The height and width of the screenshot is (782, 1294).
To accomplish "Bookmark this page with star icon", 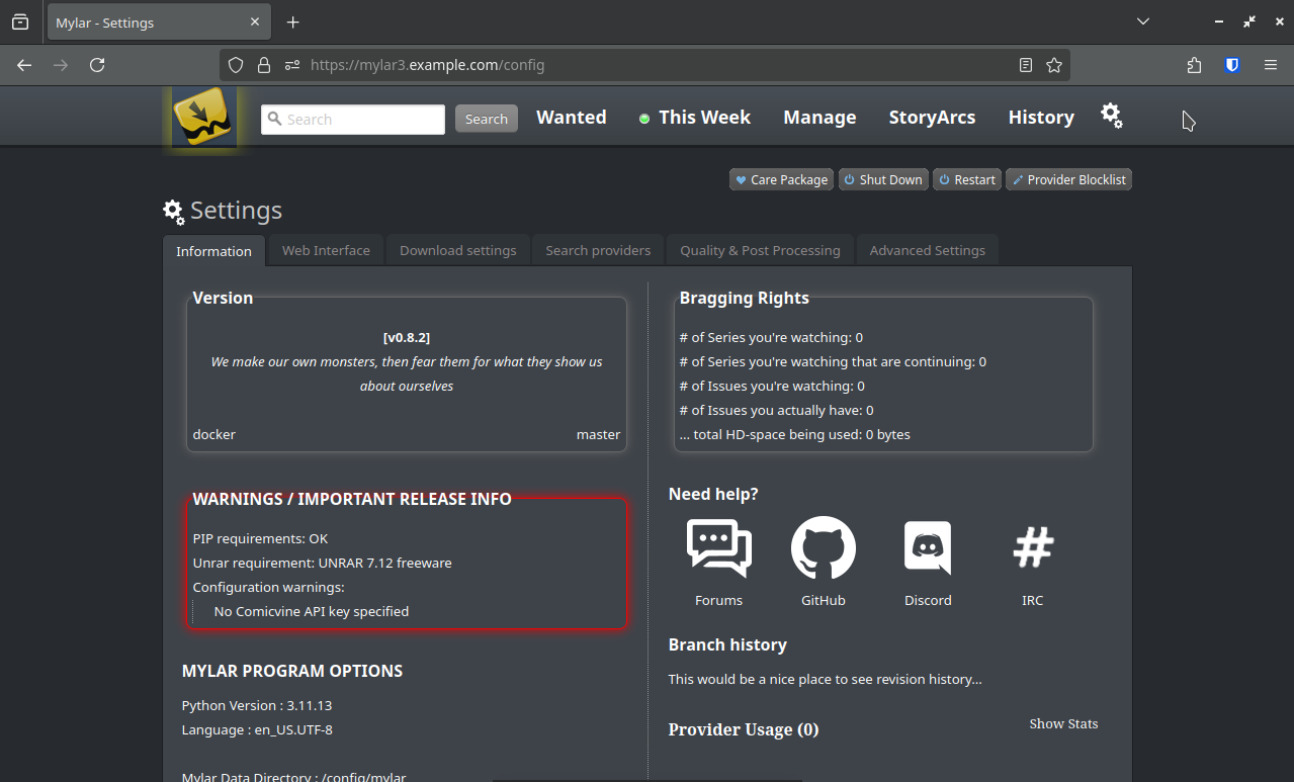I will pos(1054,65).
